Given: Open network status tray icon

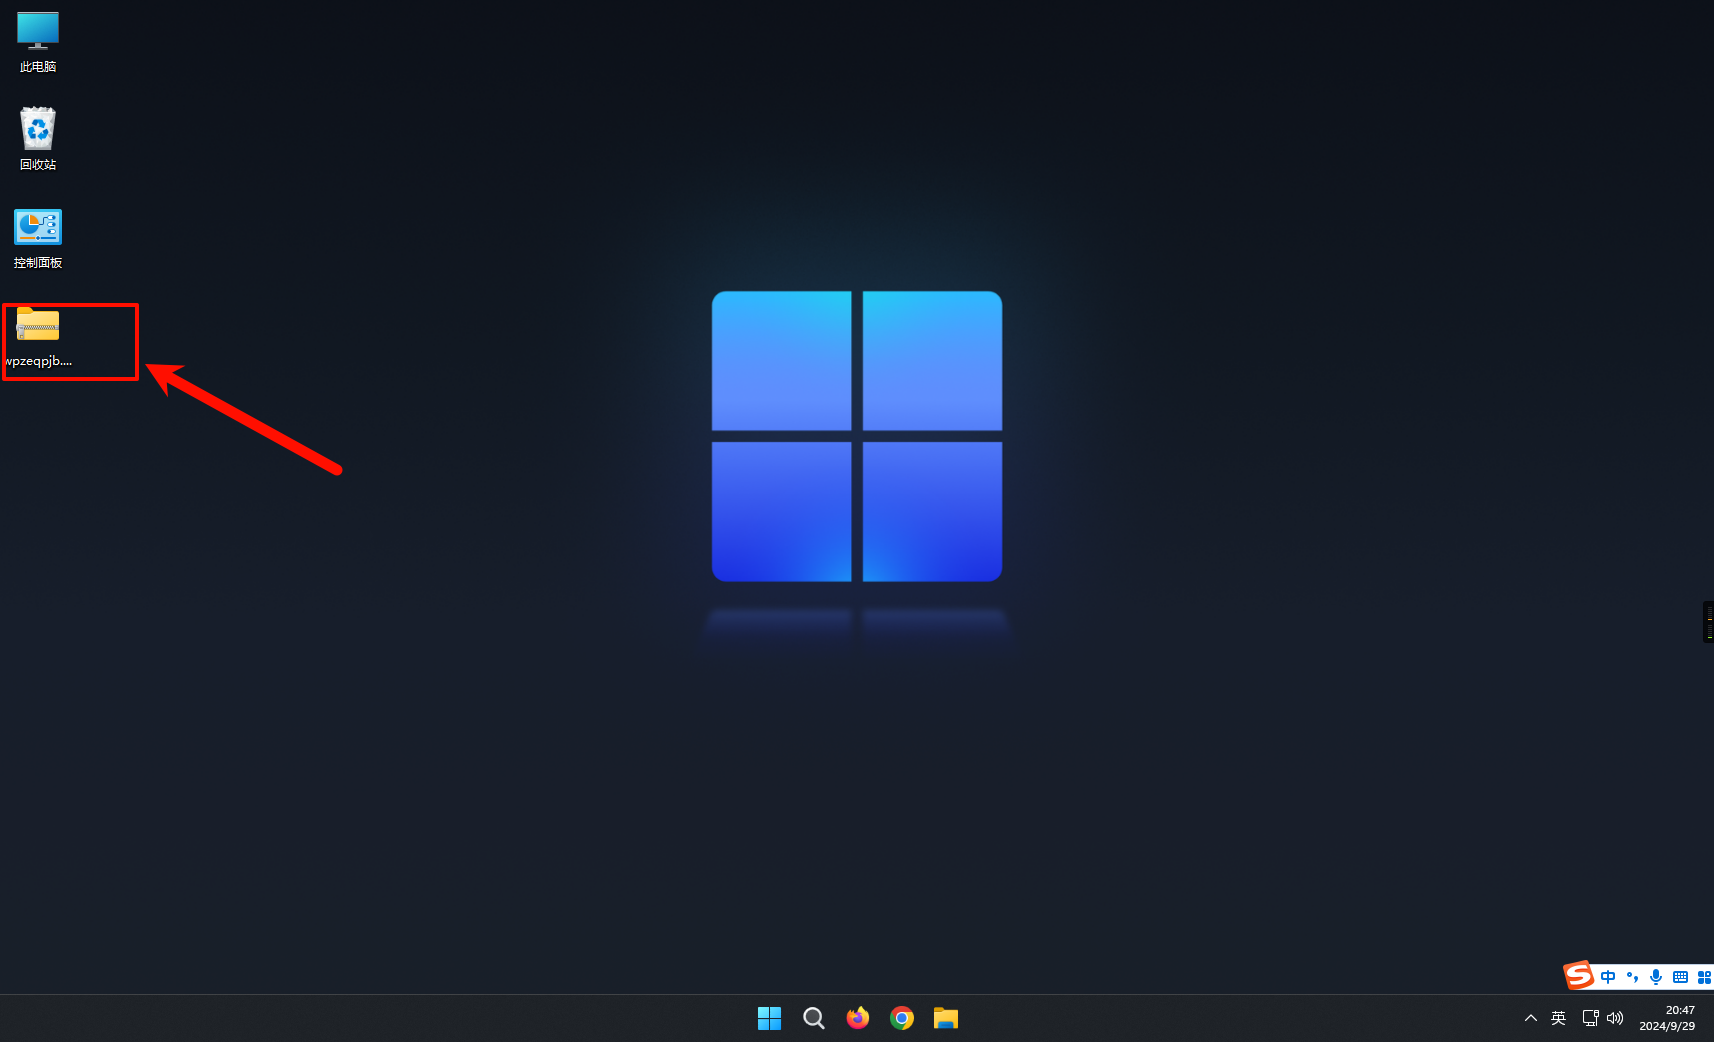Looking at the screenshot, I should coord(1590,1018).
